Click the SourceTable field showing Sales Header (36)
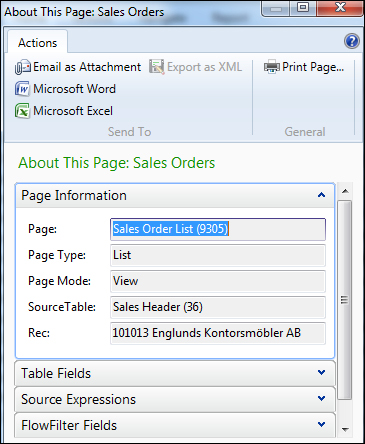This screenshot has width=365, height=444. tap(218, 307)
